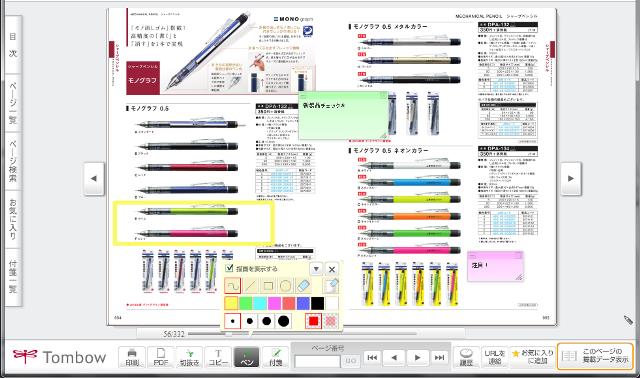Viewport: 640px width, 378px height.
Task: Select the rectangle drawing tool
Action: click(x=268, y=286)
